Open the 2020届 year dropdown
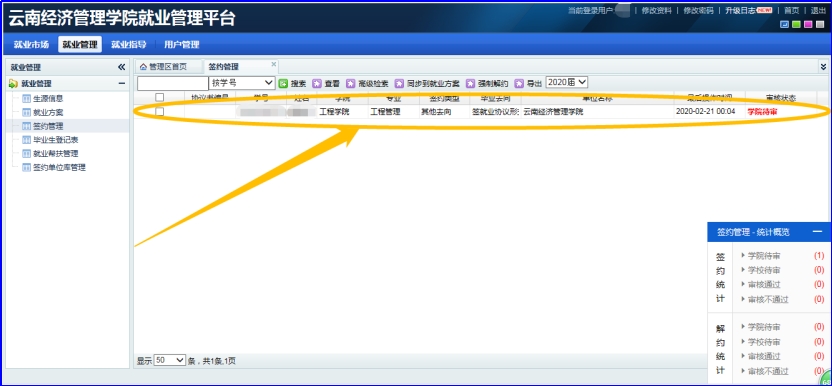The width and height of the screenshot is (832, 386). click(x=567, y=82)
